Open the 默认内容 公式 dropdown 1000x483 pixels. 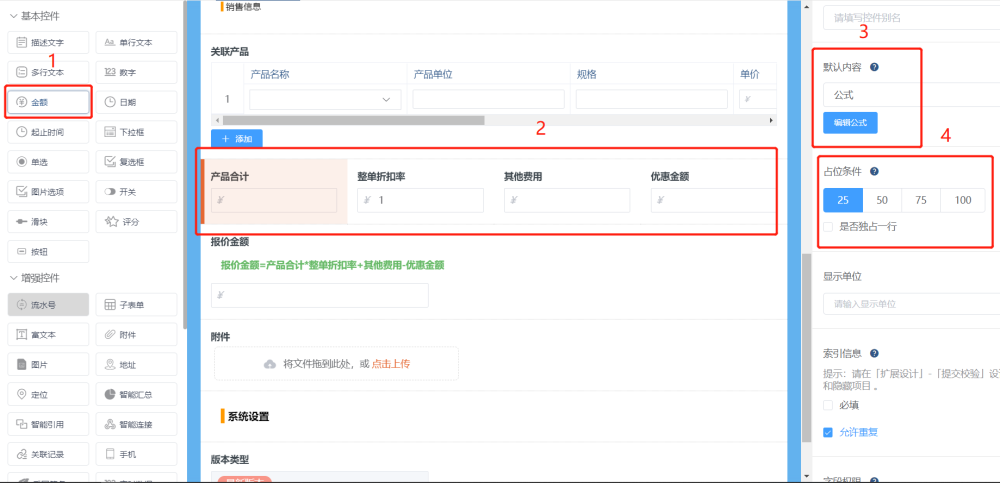pos(911,95)
